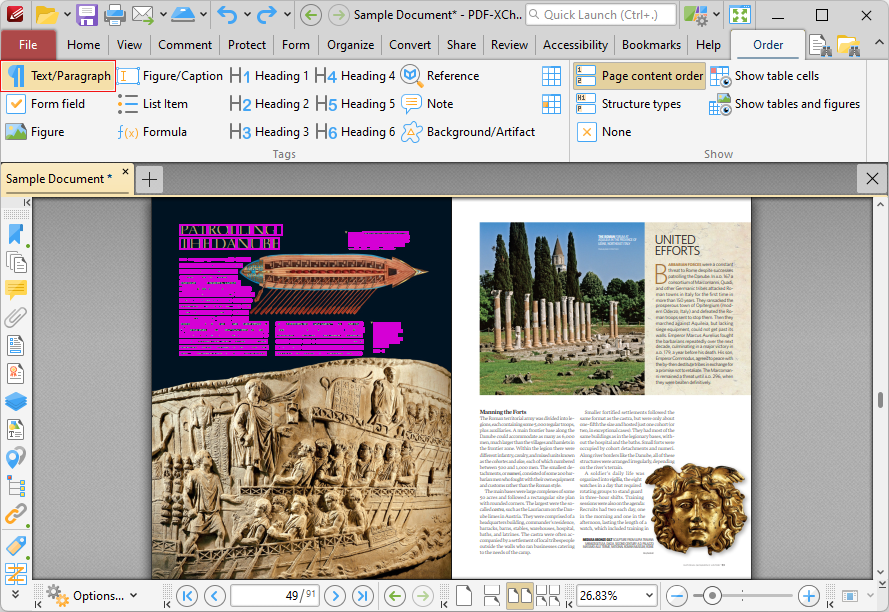
Task: Click None to clear highlighting
Action: coord(603,131)
